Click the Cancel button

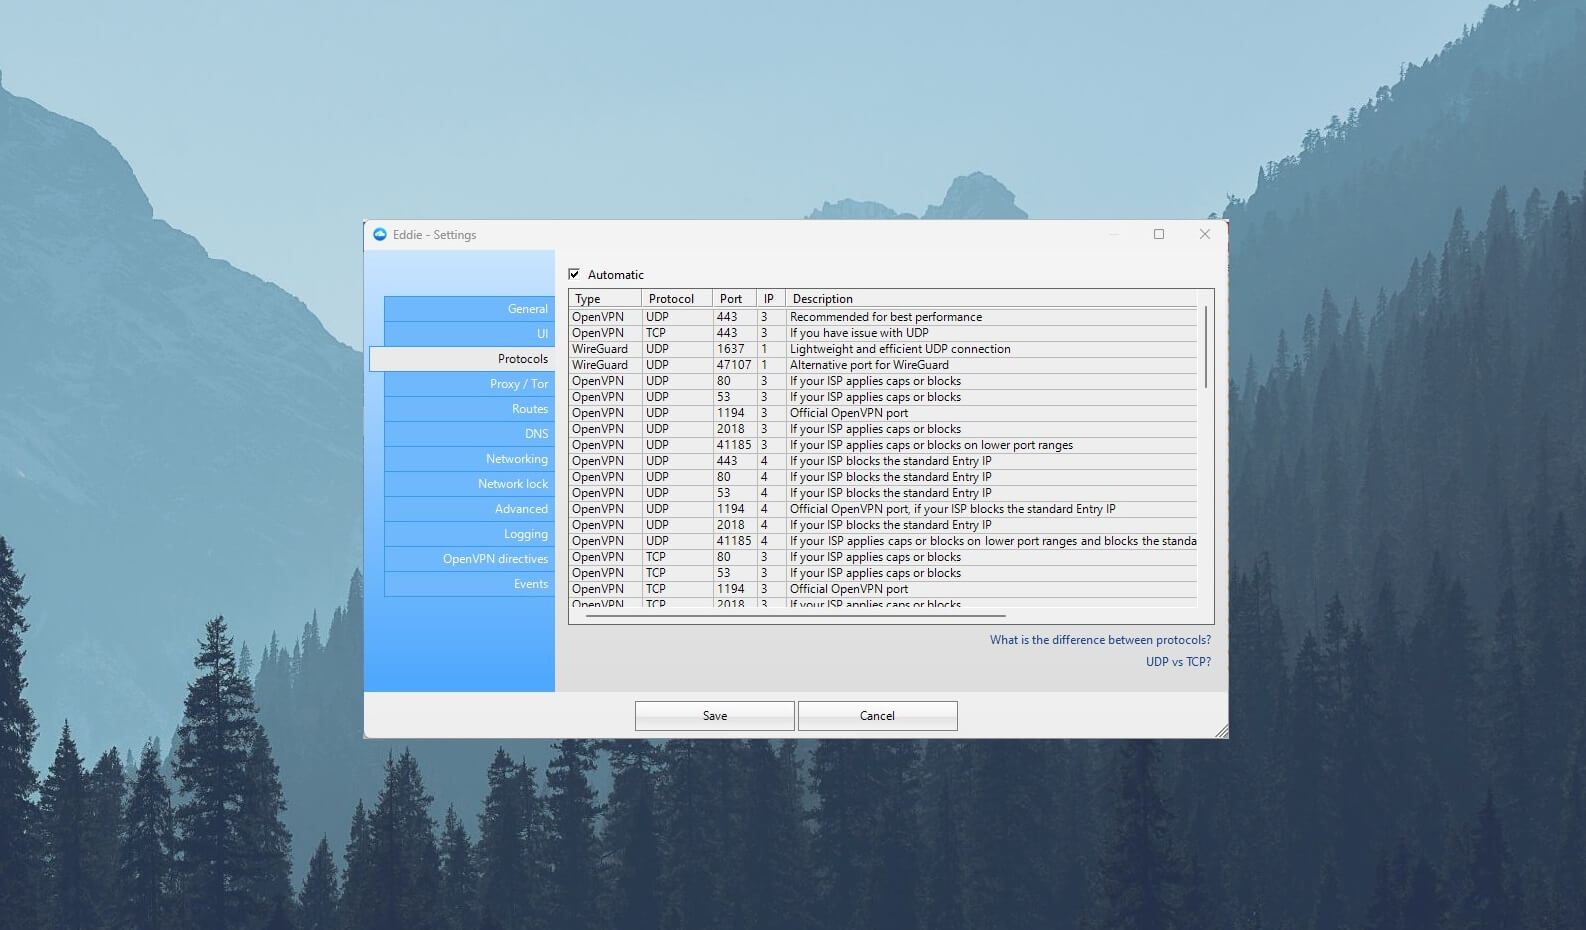[x=877, y=716]
